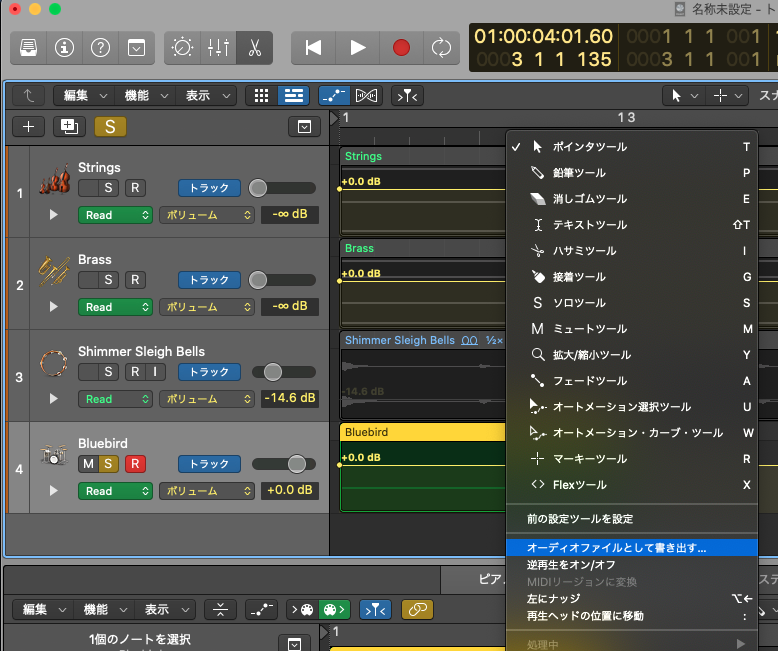
Task: Expand Strings track disclosure triangle
Action: coord(54,215)
